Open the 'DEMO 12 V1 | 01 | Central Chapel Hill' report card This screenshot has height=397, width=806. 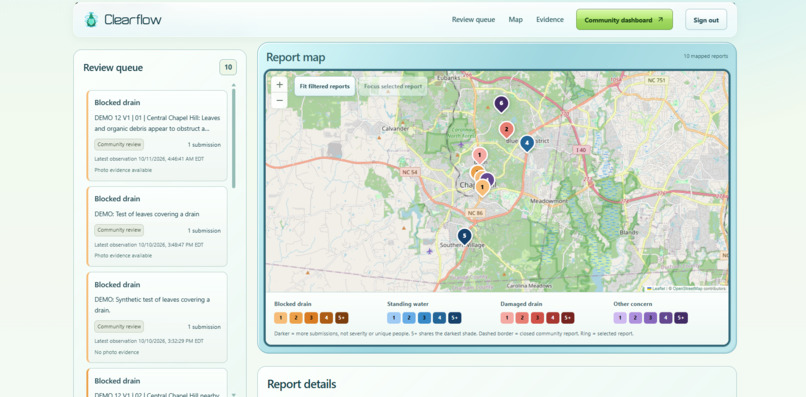point(157,136)
